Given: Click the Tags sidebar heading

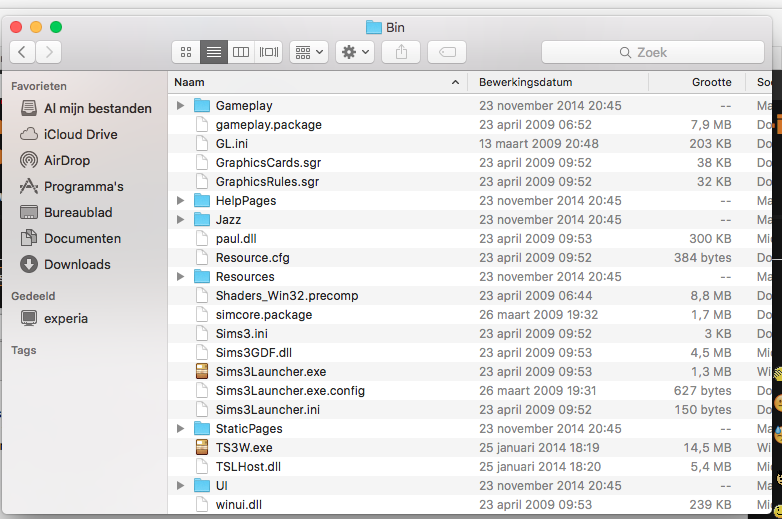Looking at the screenshot, I should [23, 350].
